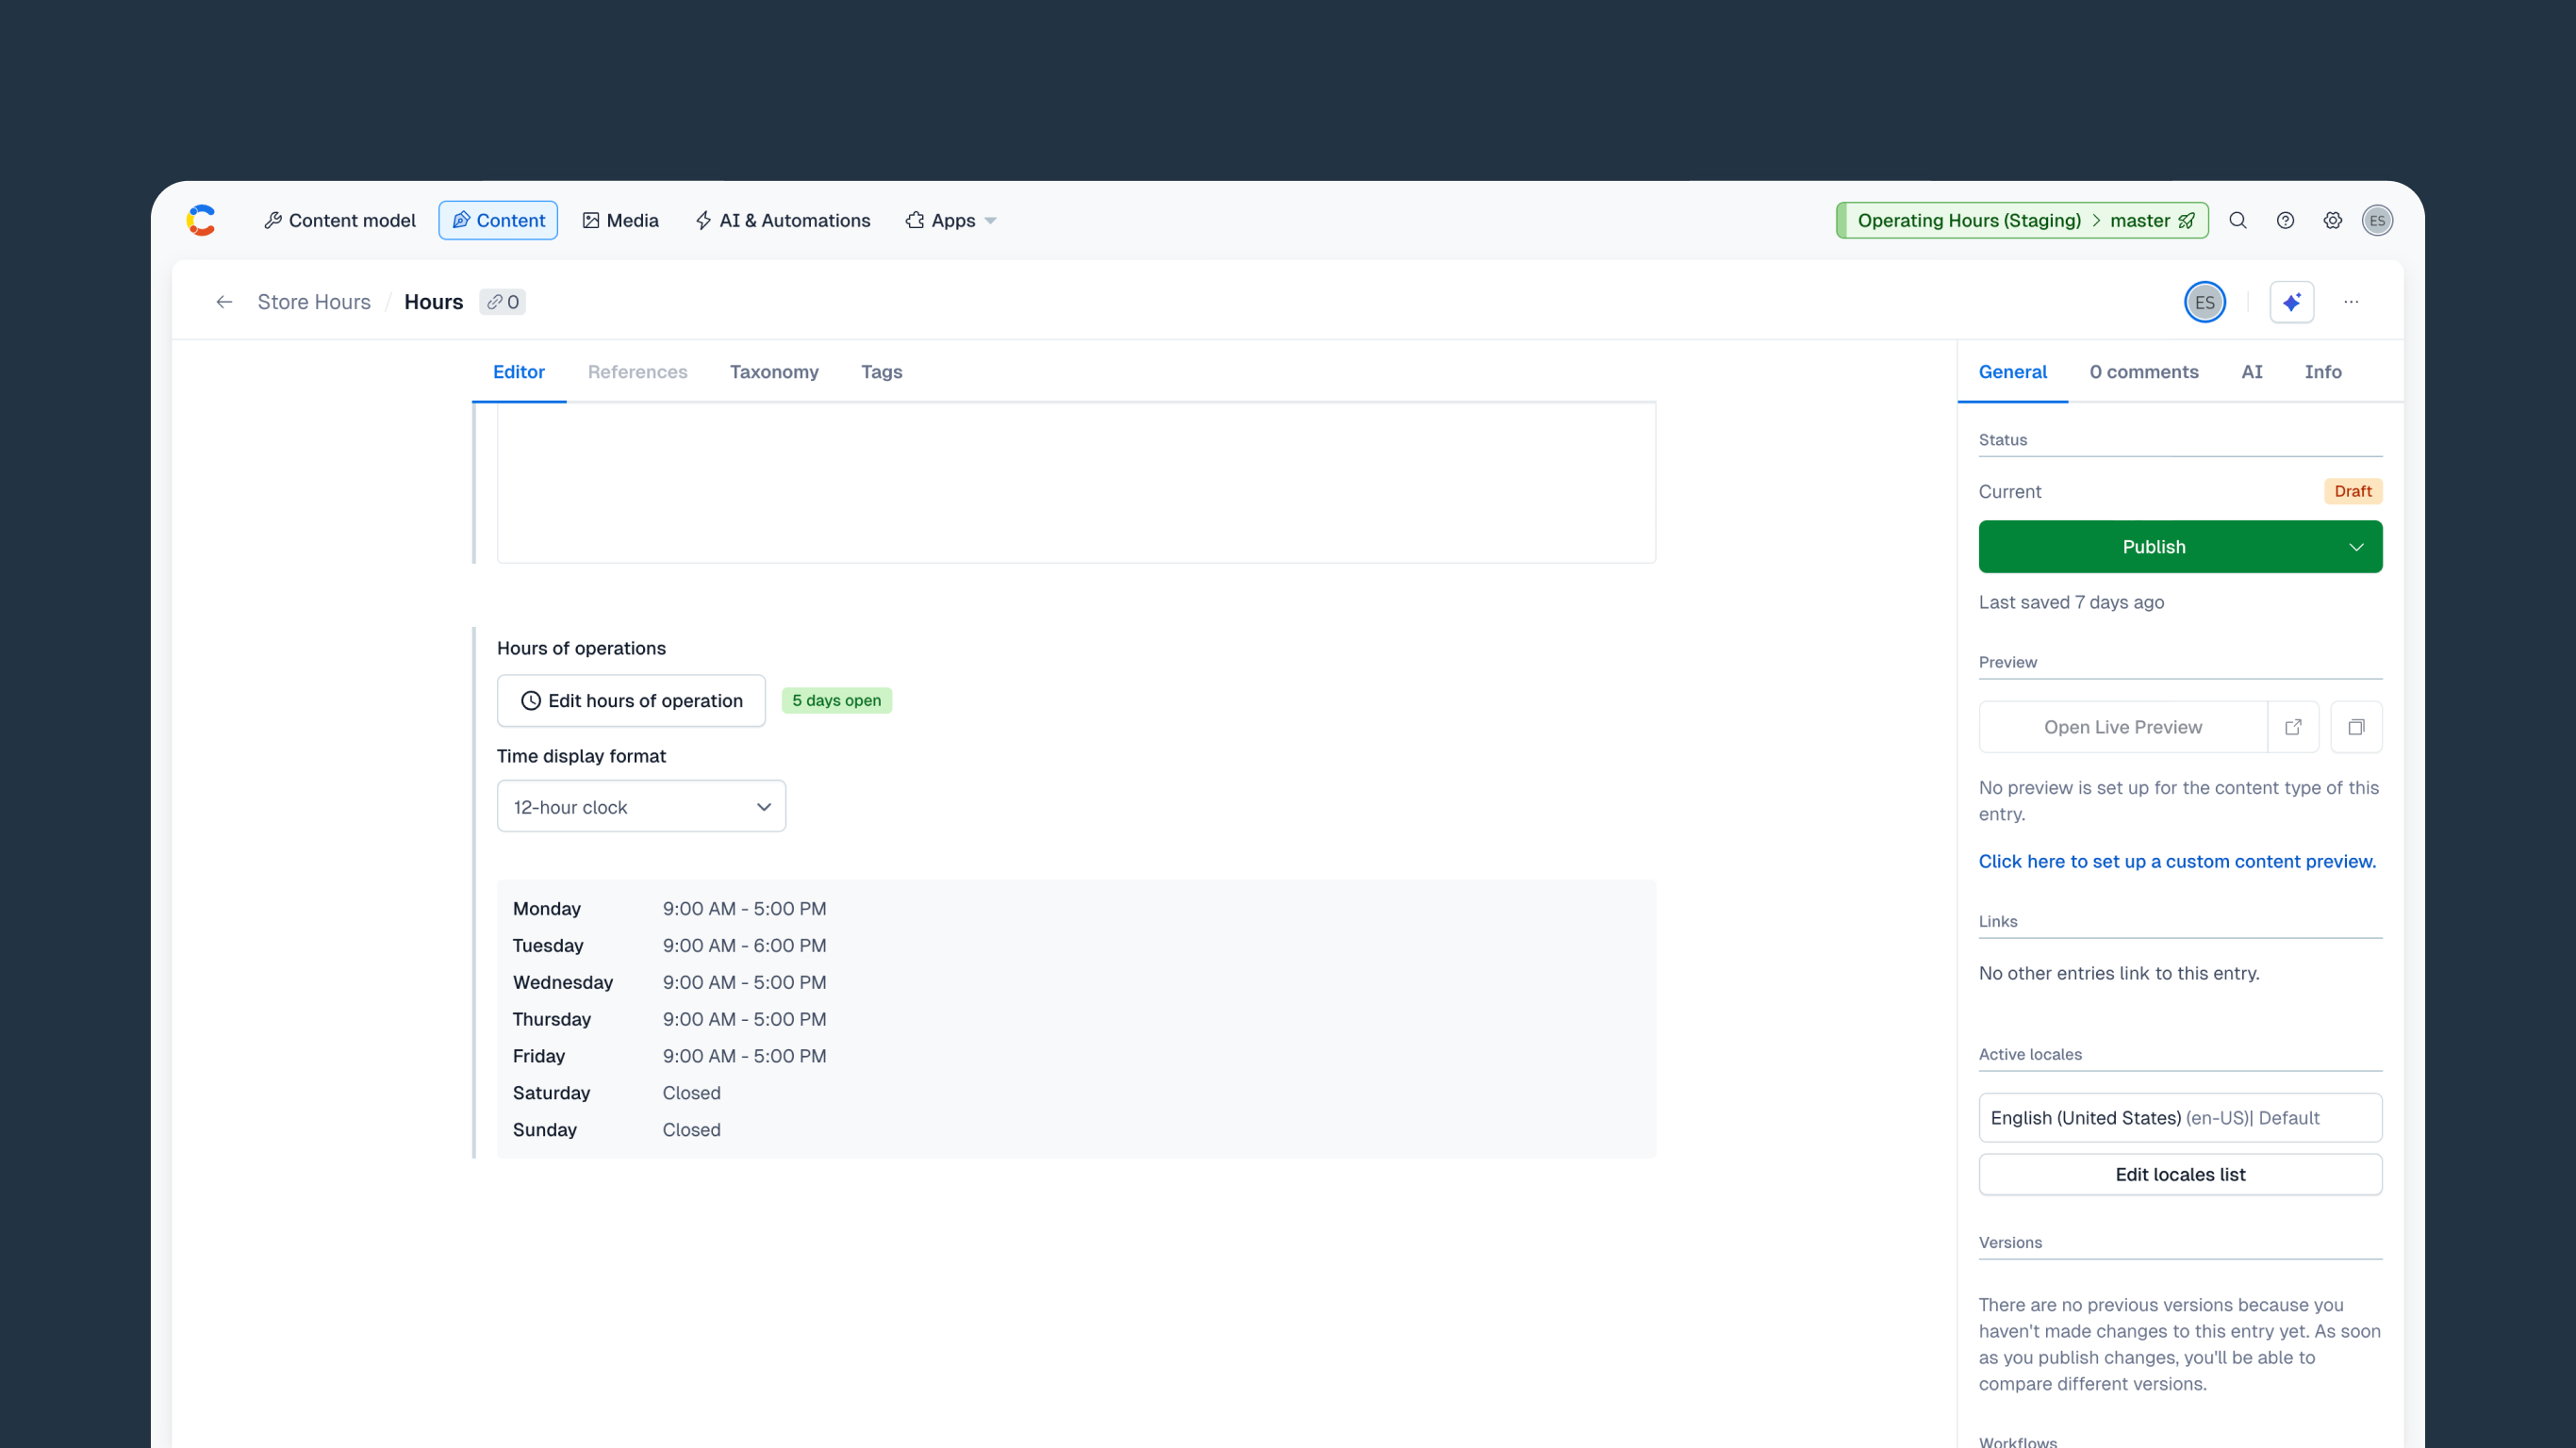
Task: Open live preview in new tab icon
Action: [2293, 727]
